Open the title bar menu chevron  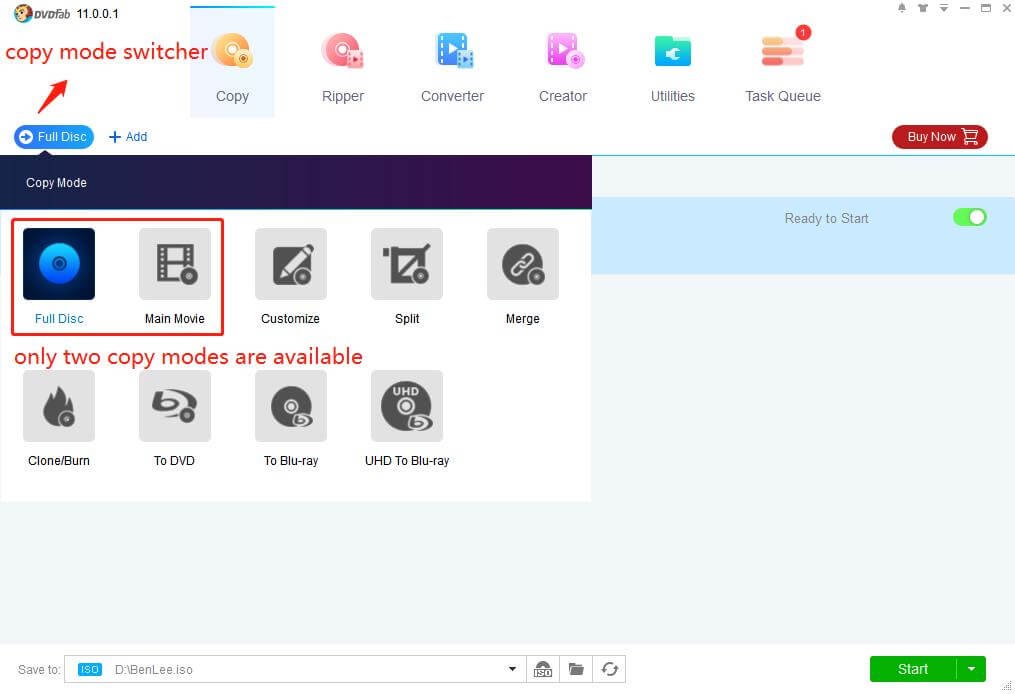coord(943,8)
